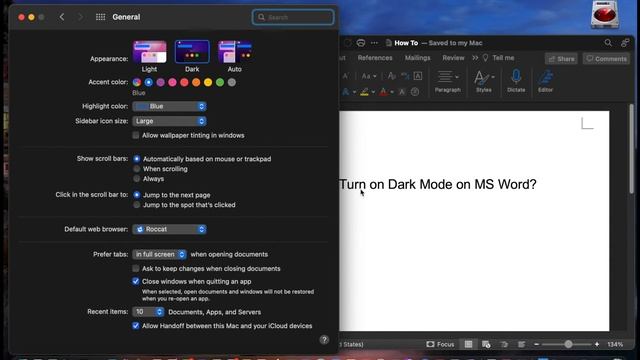Expand hidden ribbon tabs with double chevron

pos(475,58)
